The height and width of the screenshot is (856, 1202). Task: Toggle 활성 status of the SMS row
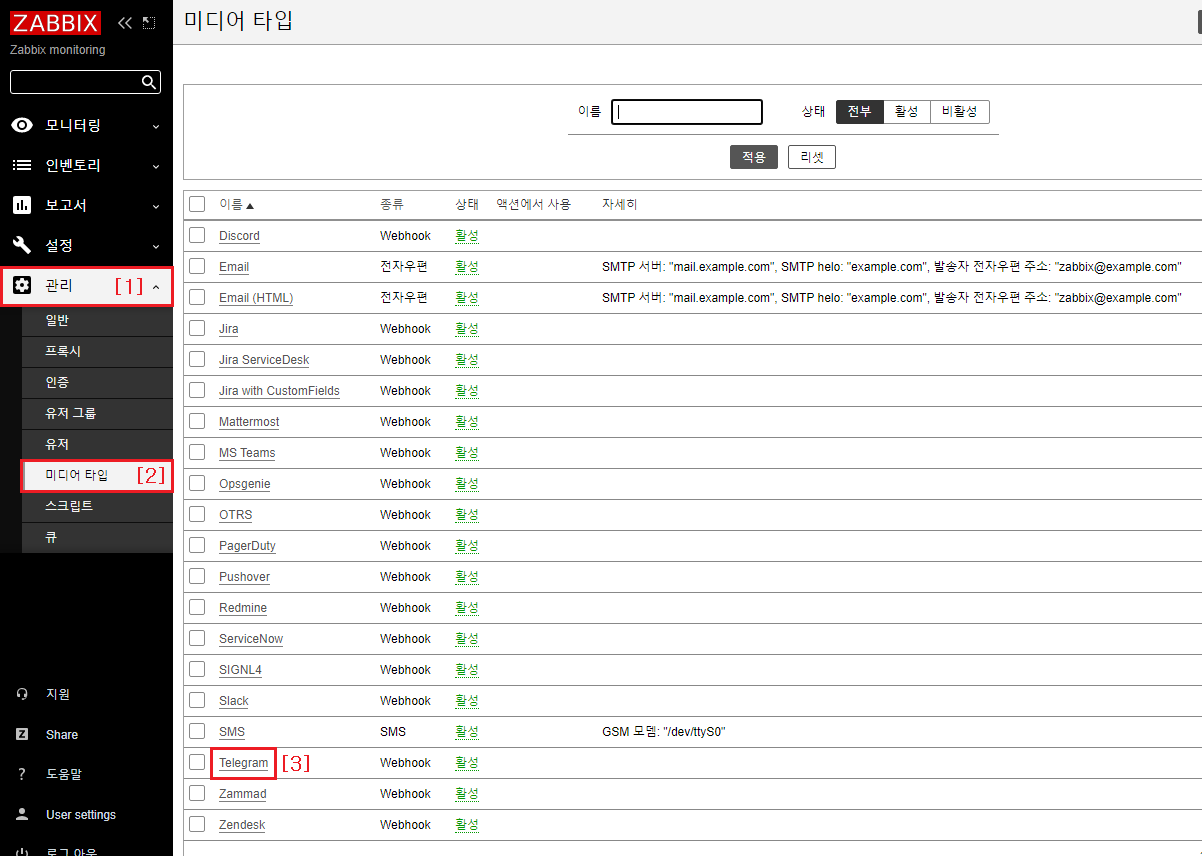point(467,732)
